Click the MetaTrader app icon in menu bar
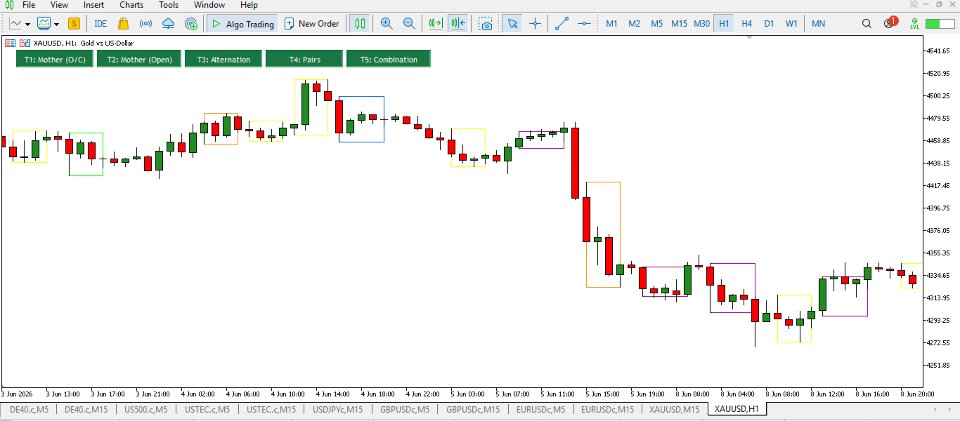Screen dimensions: 960x421 point(9,5)
